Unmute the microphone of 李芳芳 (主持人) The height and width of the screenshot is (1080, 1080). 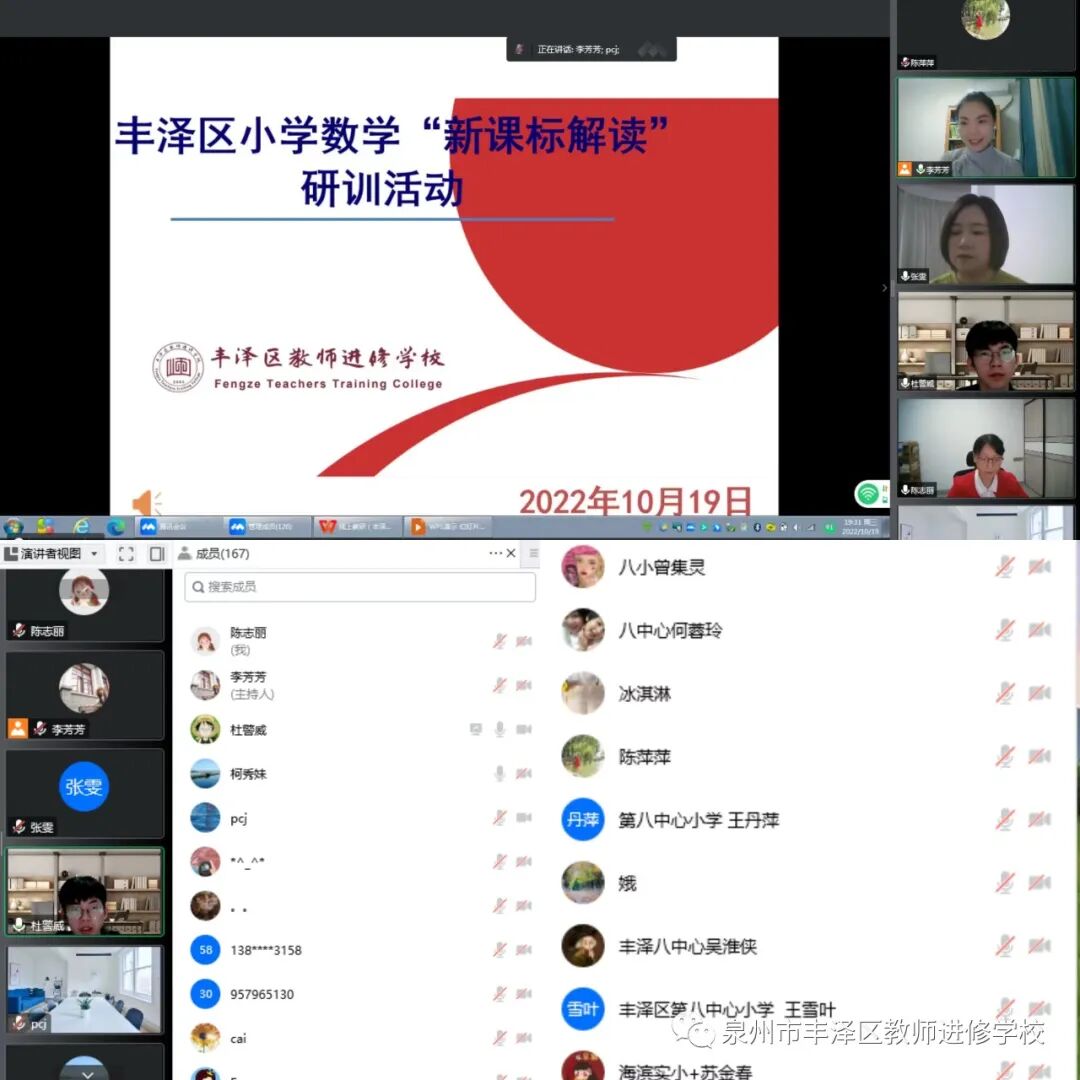(498, 684)
